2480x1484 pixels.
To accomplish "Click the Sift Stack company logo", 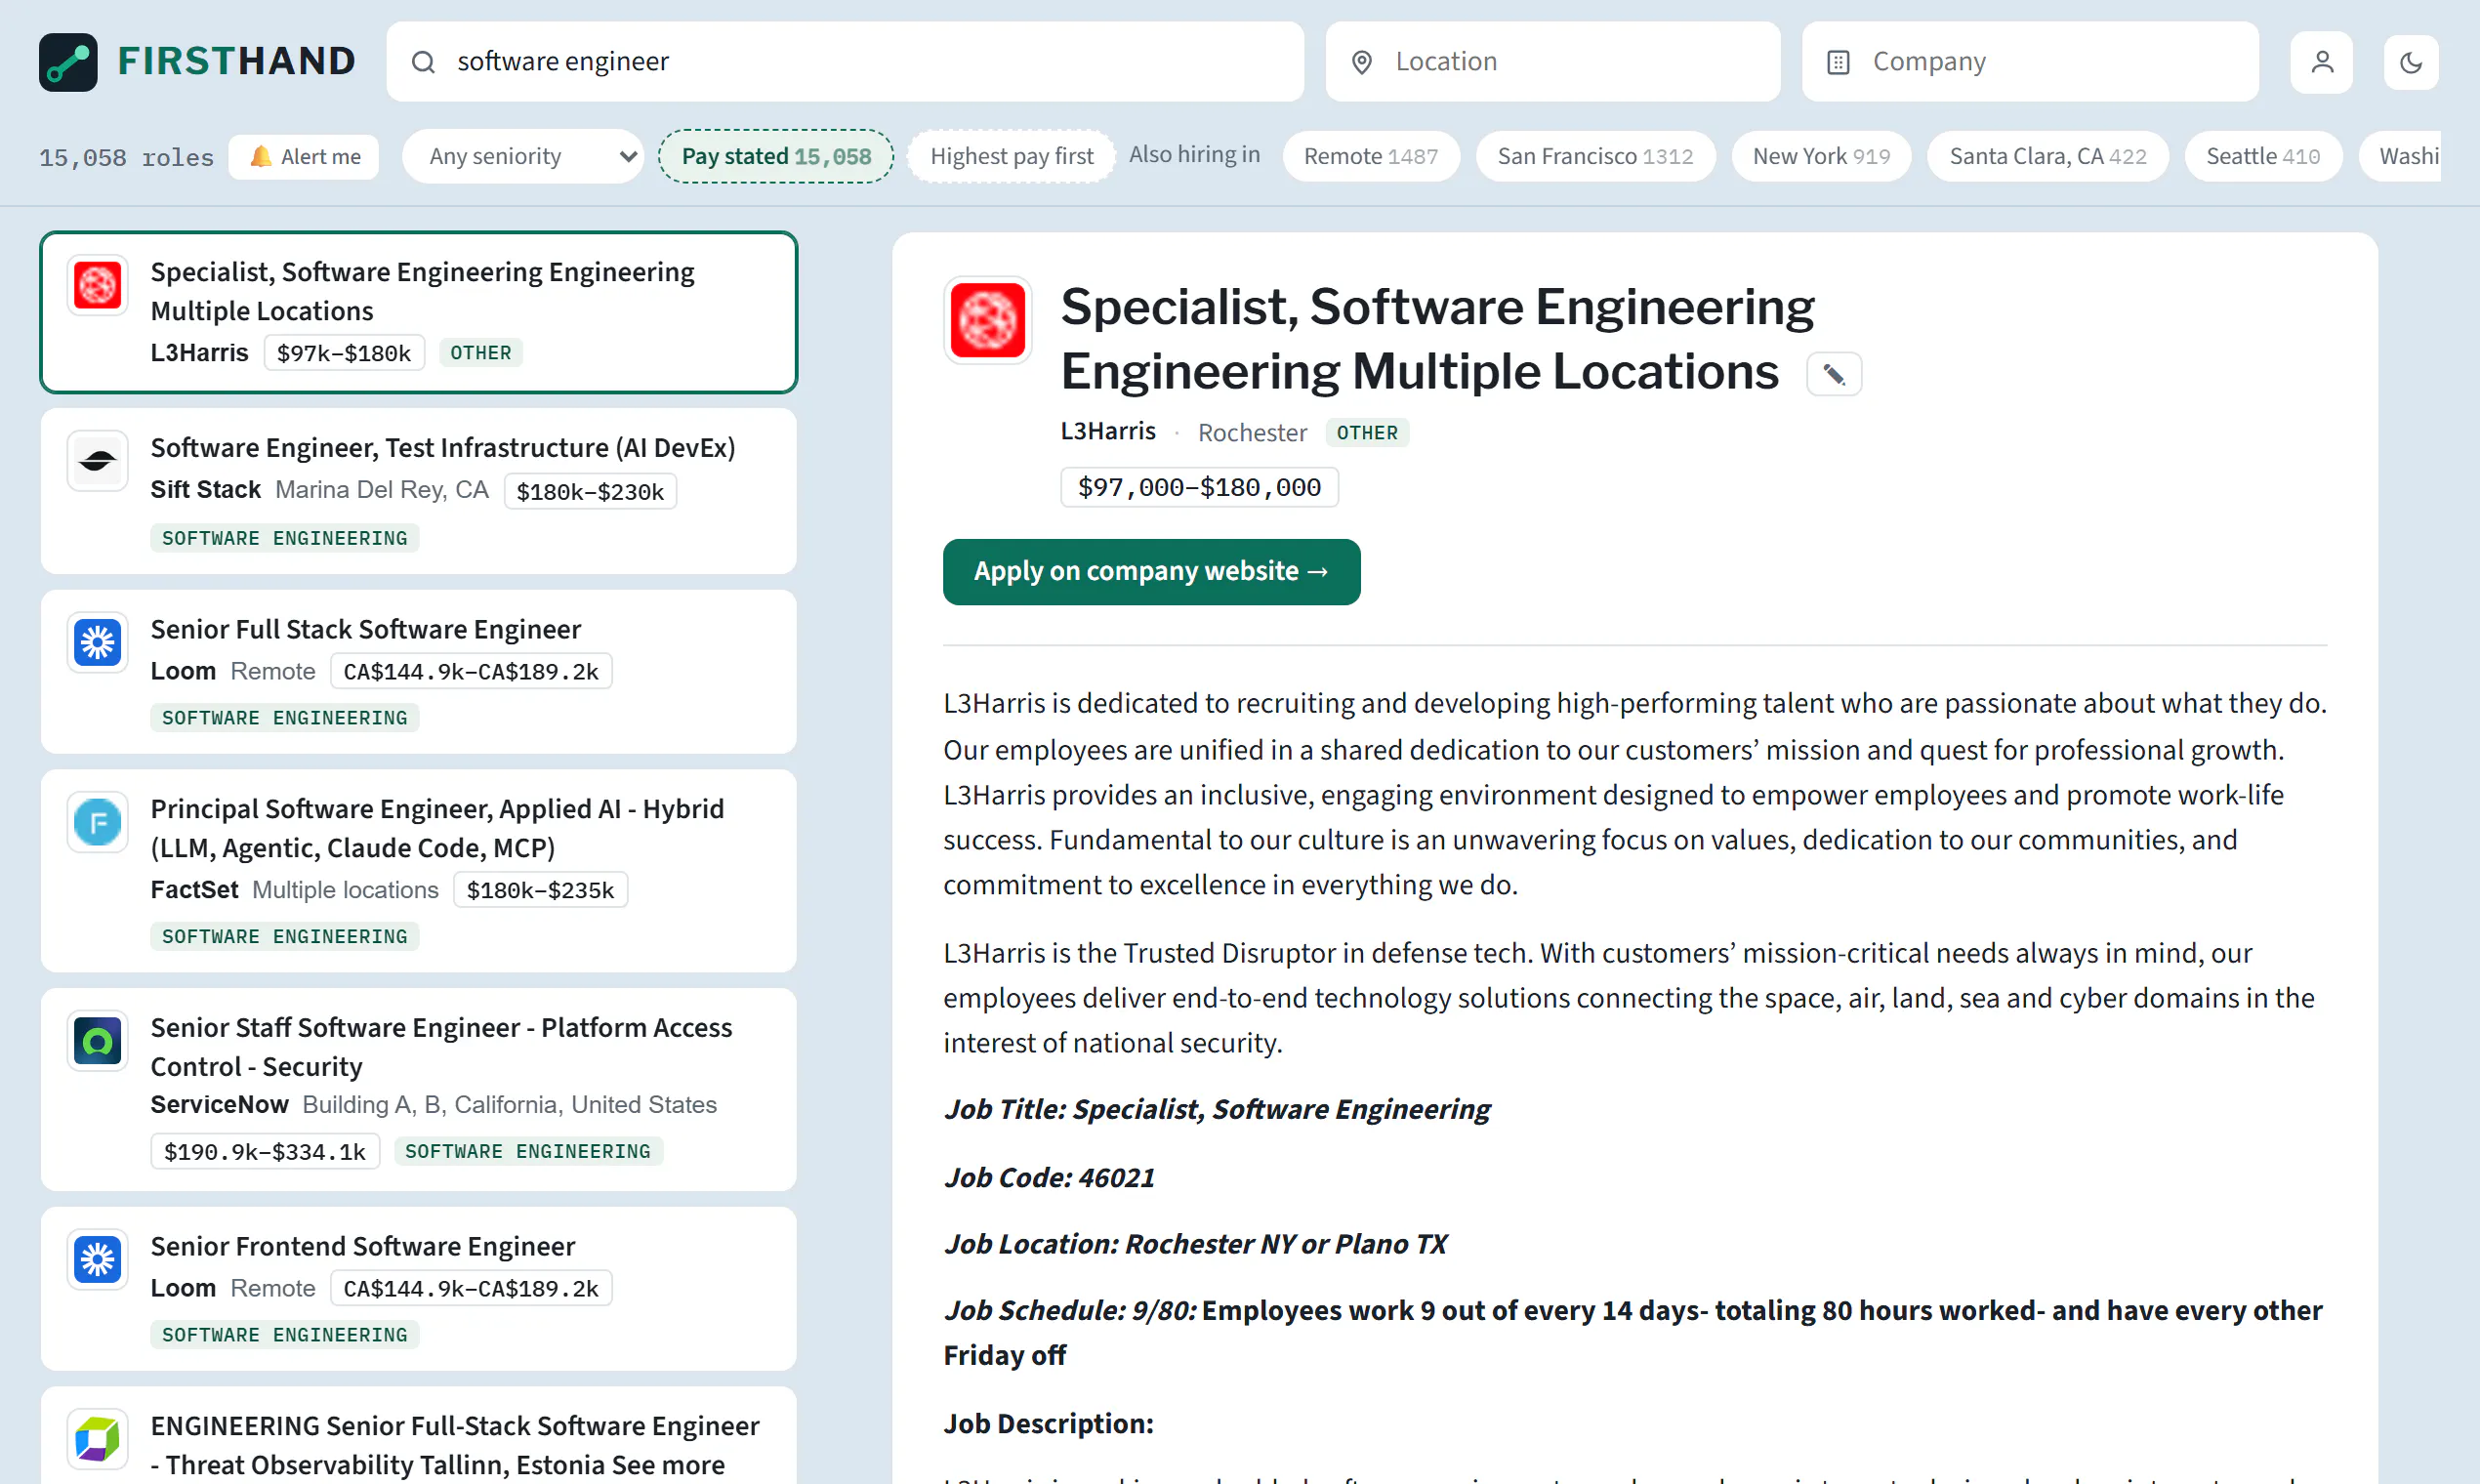I will point(97,461).
